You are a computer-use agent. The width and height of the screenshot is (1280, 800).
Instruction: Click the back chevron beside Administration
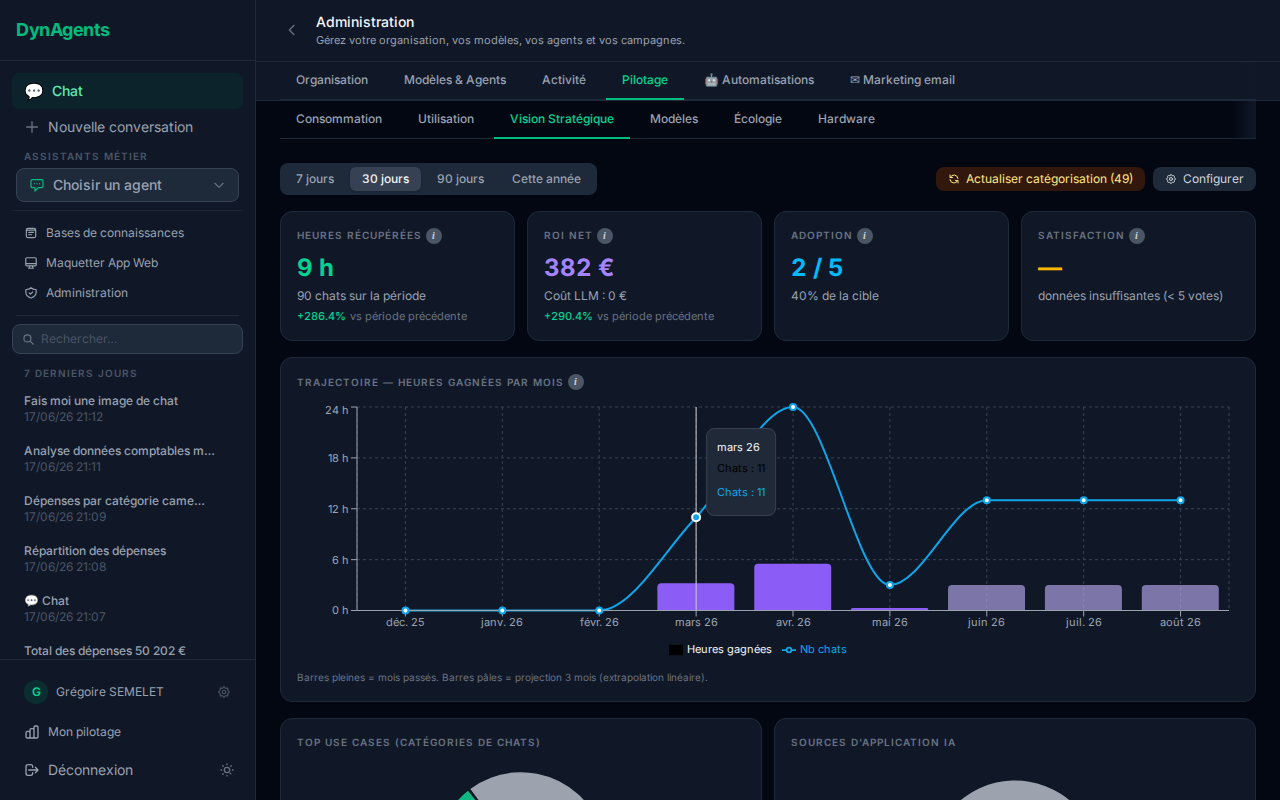(292, 30)
